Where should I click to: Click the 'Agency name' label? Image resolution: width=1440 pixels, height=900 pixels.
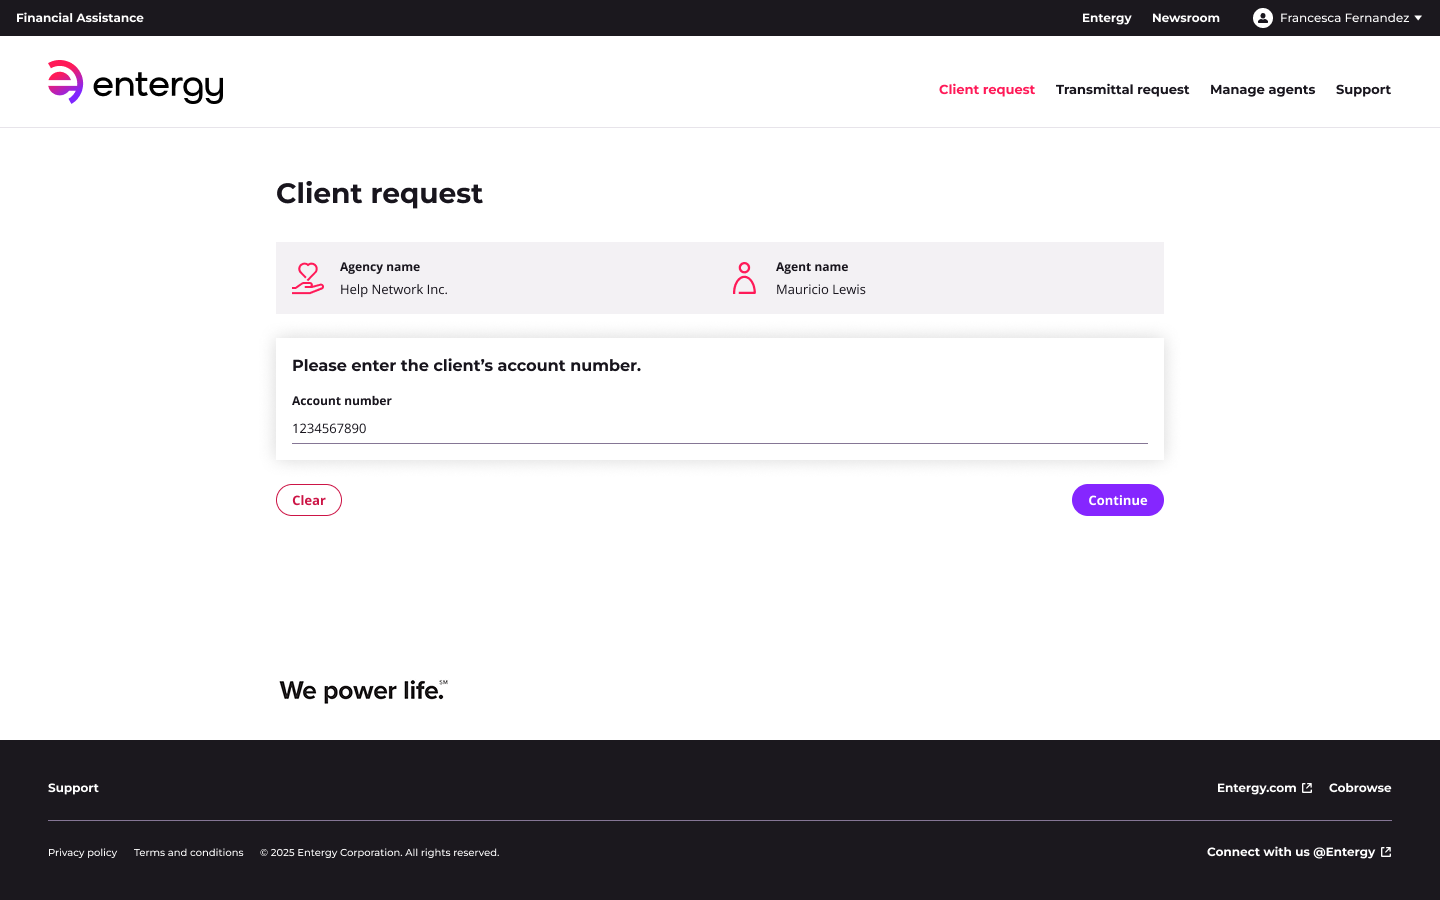(x=380, y=267)
